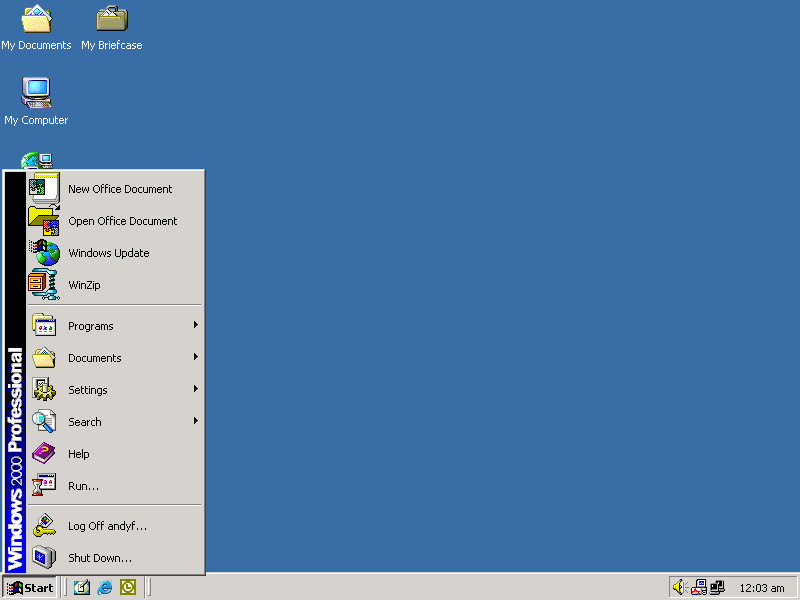Click the 12:03 am taskbar clock
Screen dimensions: 800x600
click(762, 588)
